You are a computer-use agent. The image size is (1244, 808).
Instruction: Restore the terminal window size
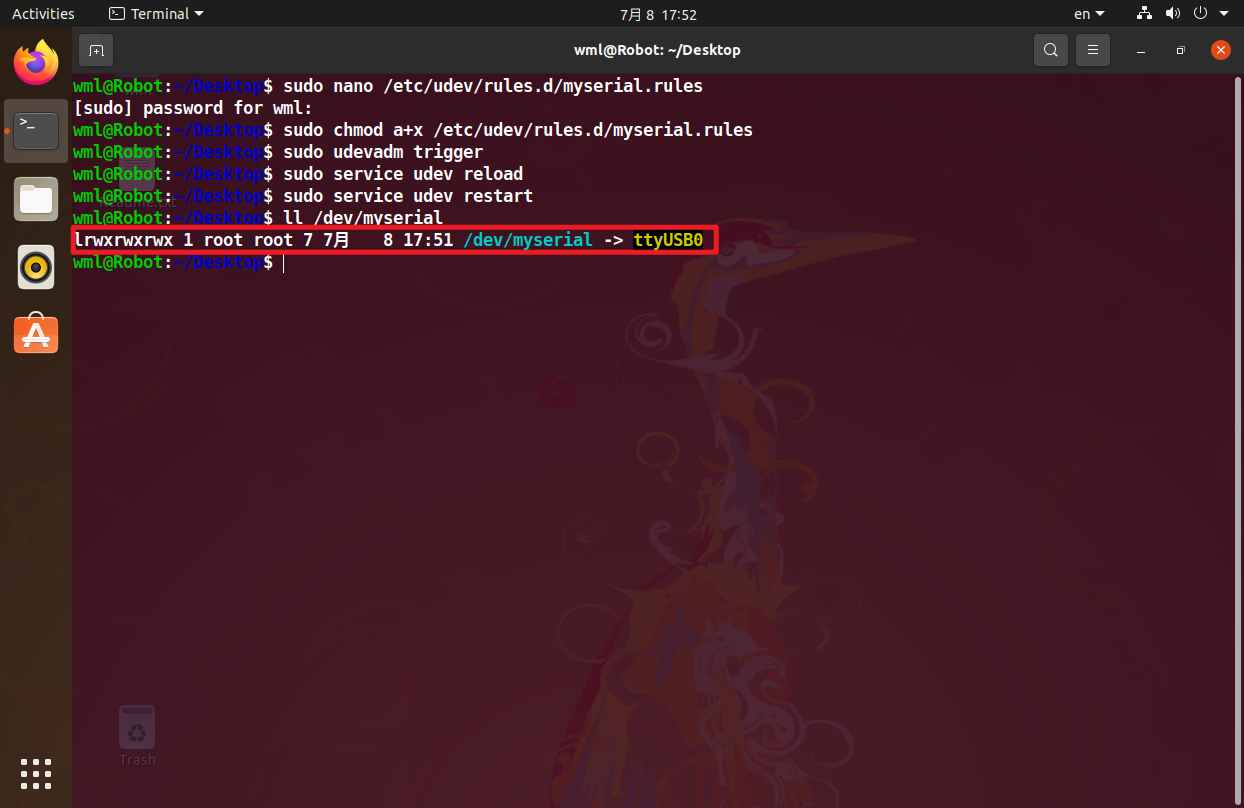[x=1181, y=50]
